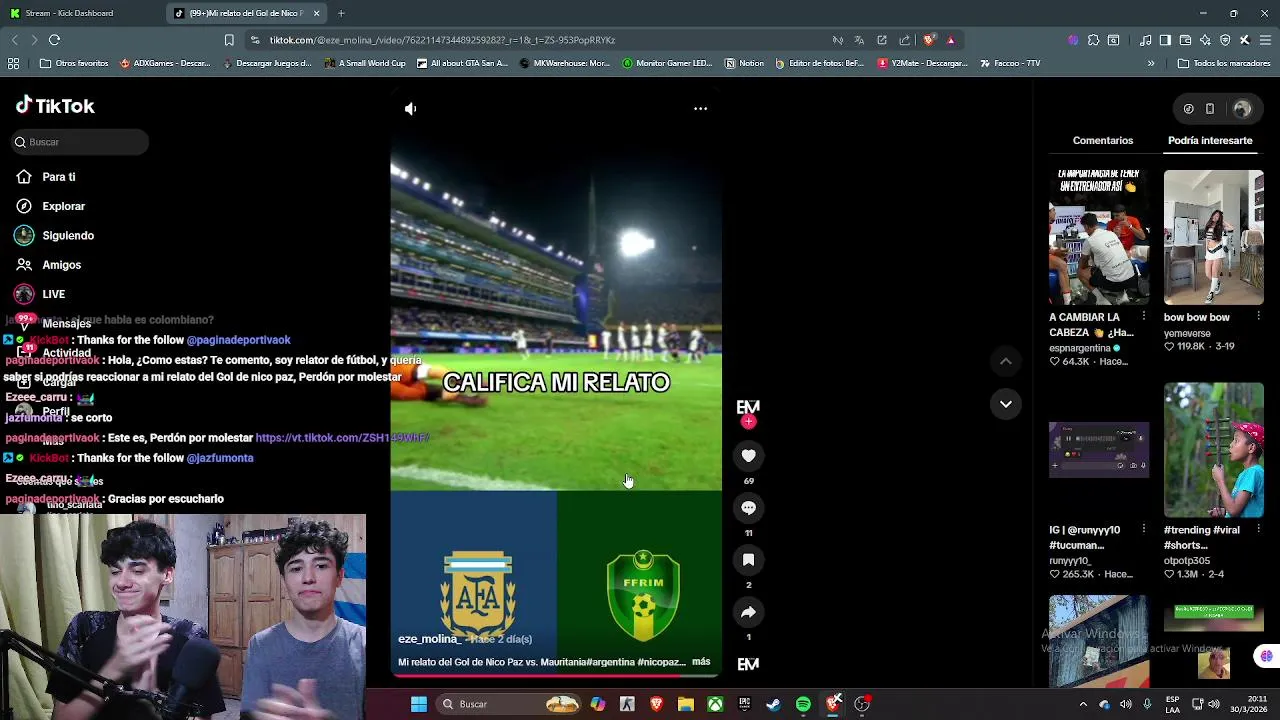Follow eze_molina via the red plus badge
Screen dimensions: 1280x720
click(x=748, y=422)
